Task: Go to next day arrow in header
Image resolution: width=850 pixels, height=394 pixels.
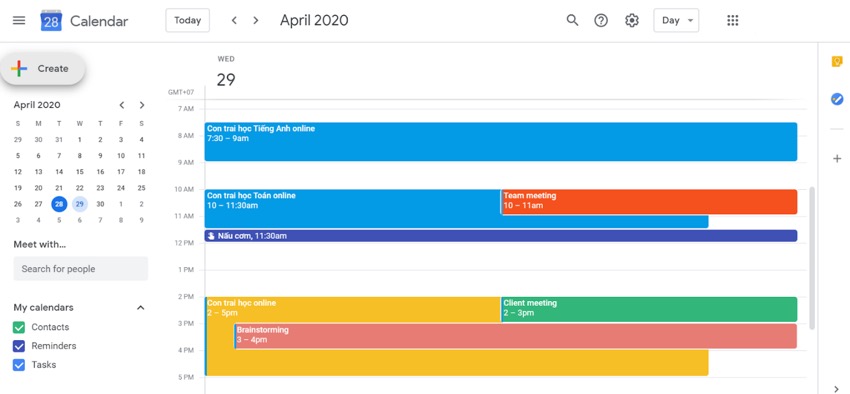Action: click(x=256, y=21)
